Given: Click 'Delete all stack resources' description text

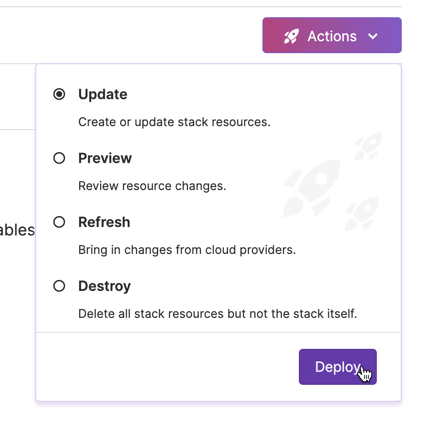Looking at the screenshot, I should click(218, 314).
